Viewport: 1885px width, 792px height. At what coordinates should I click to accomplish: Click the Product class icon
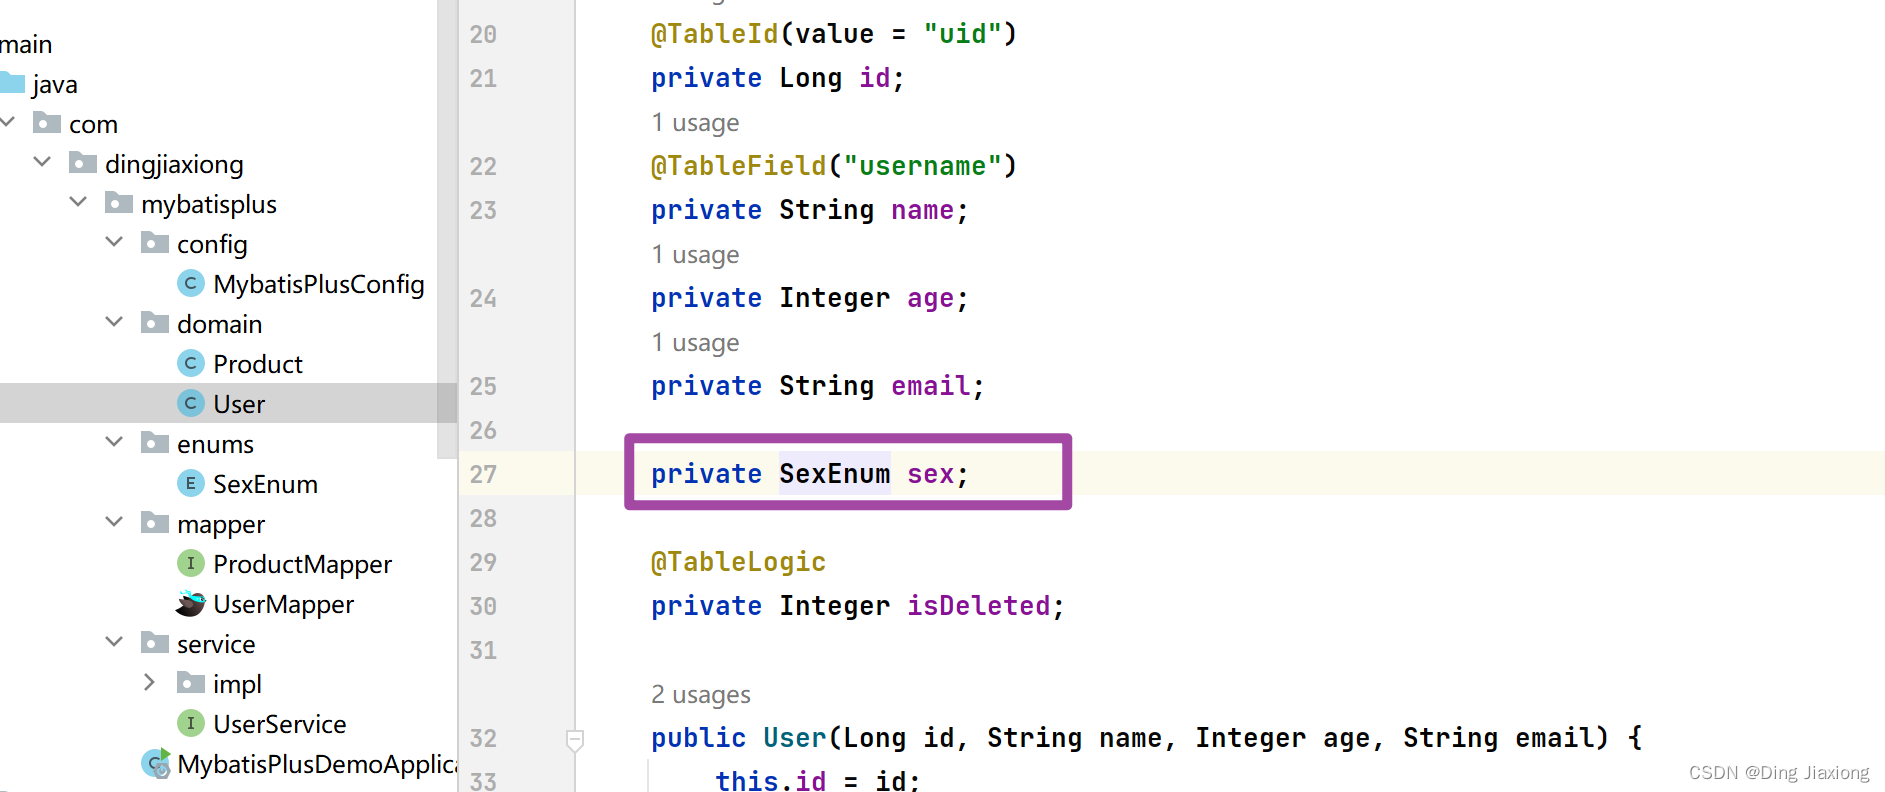coord(191,363)
